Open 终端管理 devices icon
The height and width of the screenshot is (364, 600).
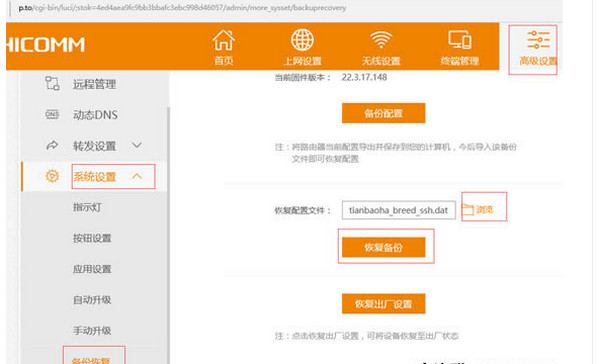tap(460, 39)
